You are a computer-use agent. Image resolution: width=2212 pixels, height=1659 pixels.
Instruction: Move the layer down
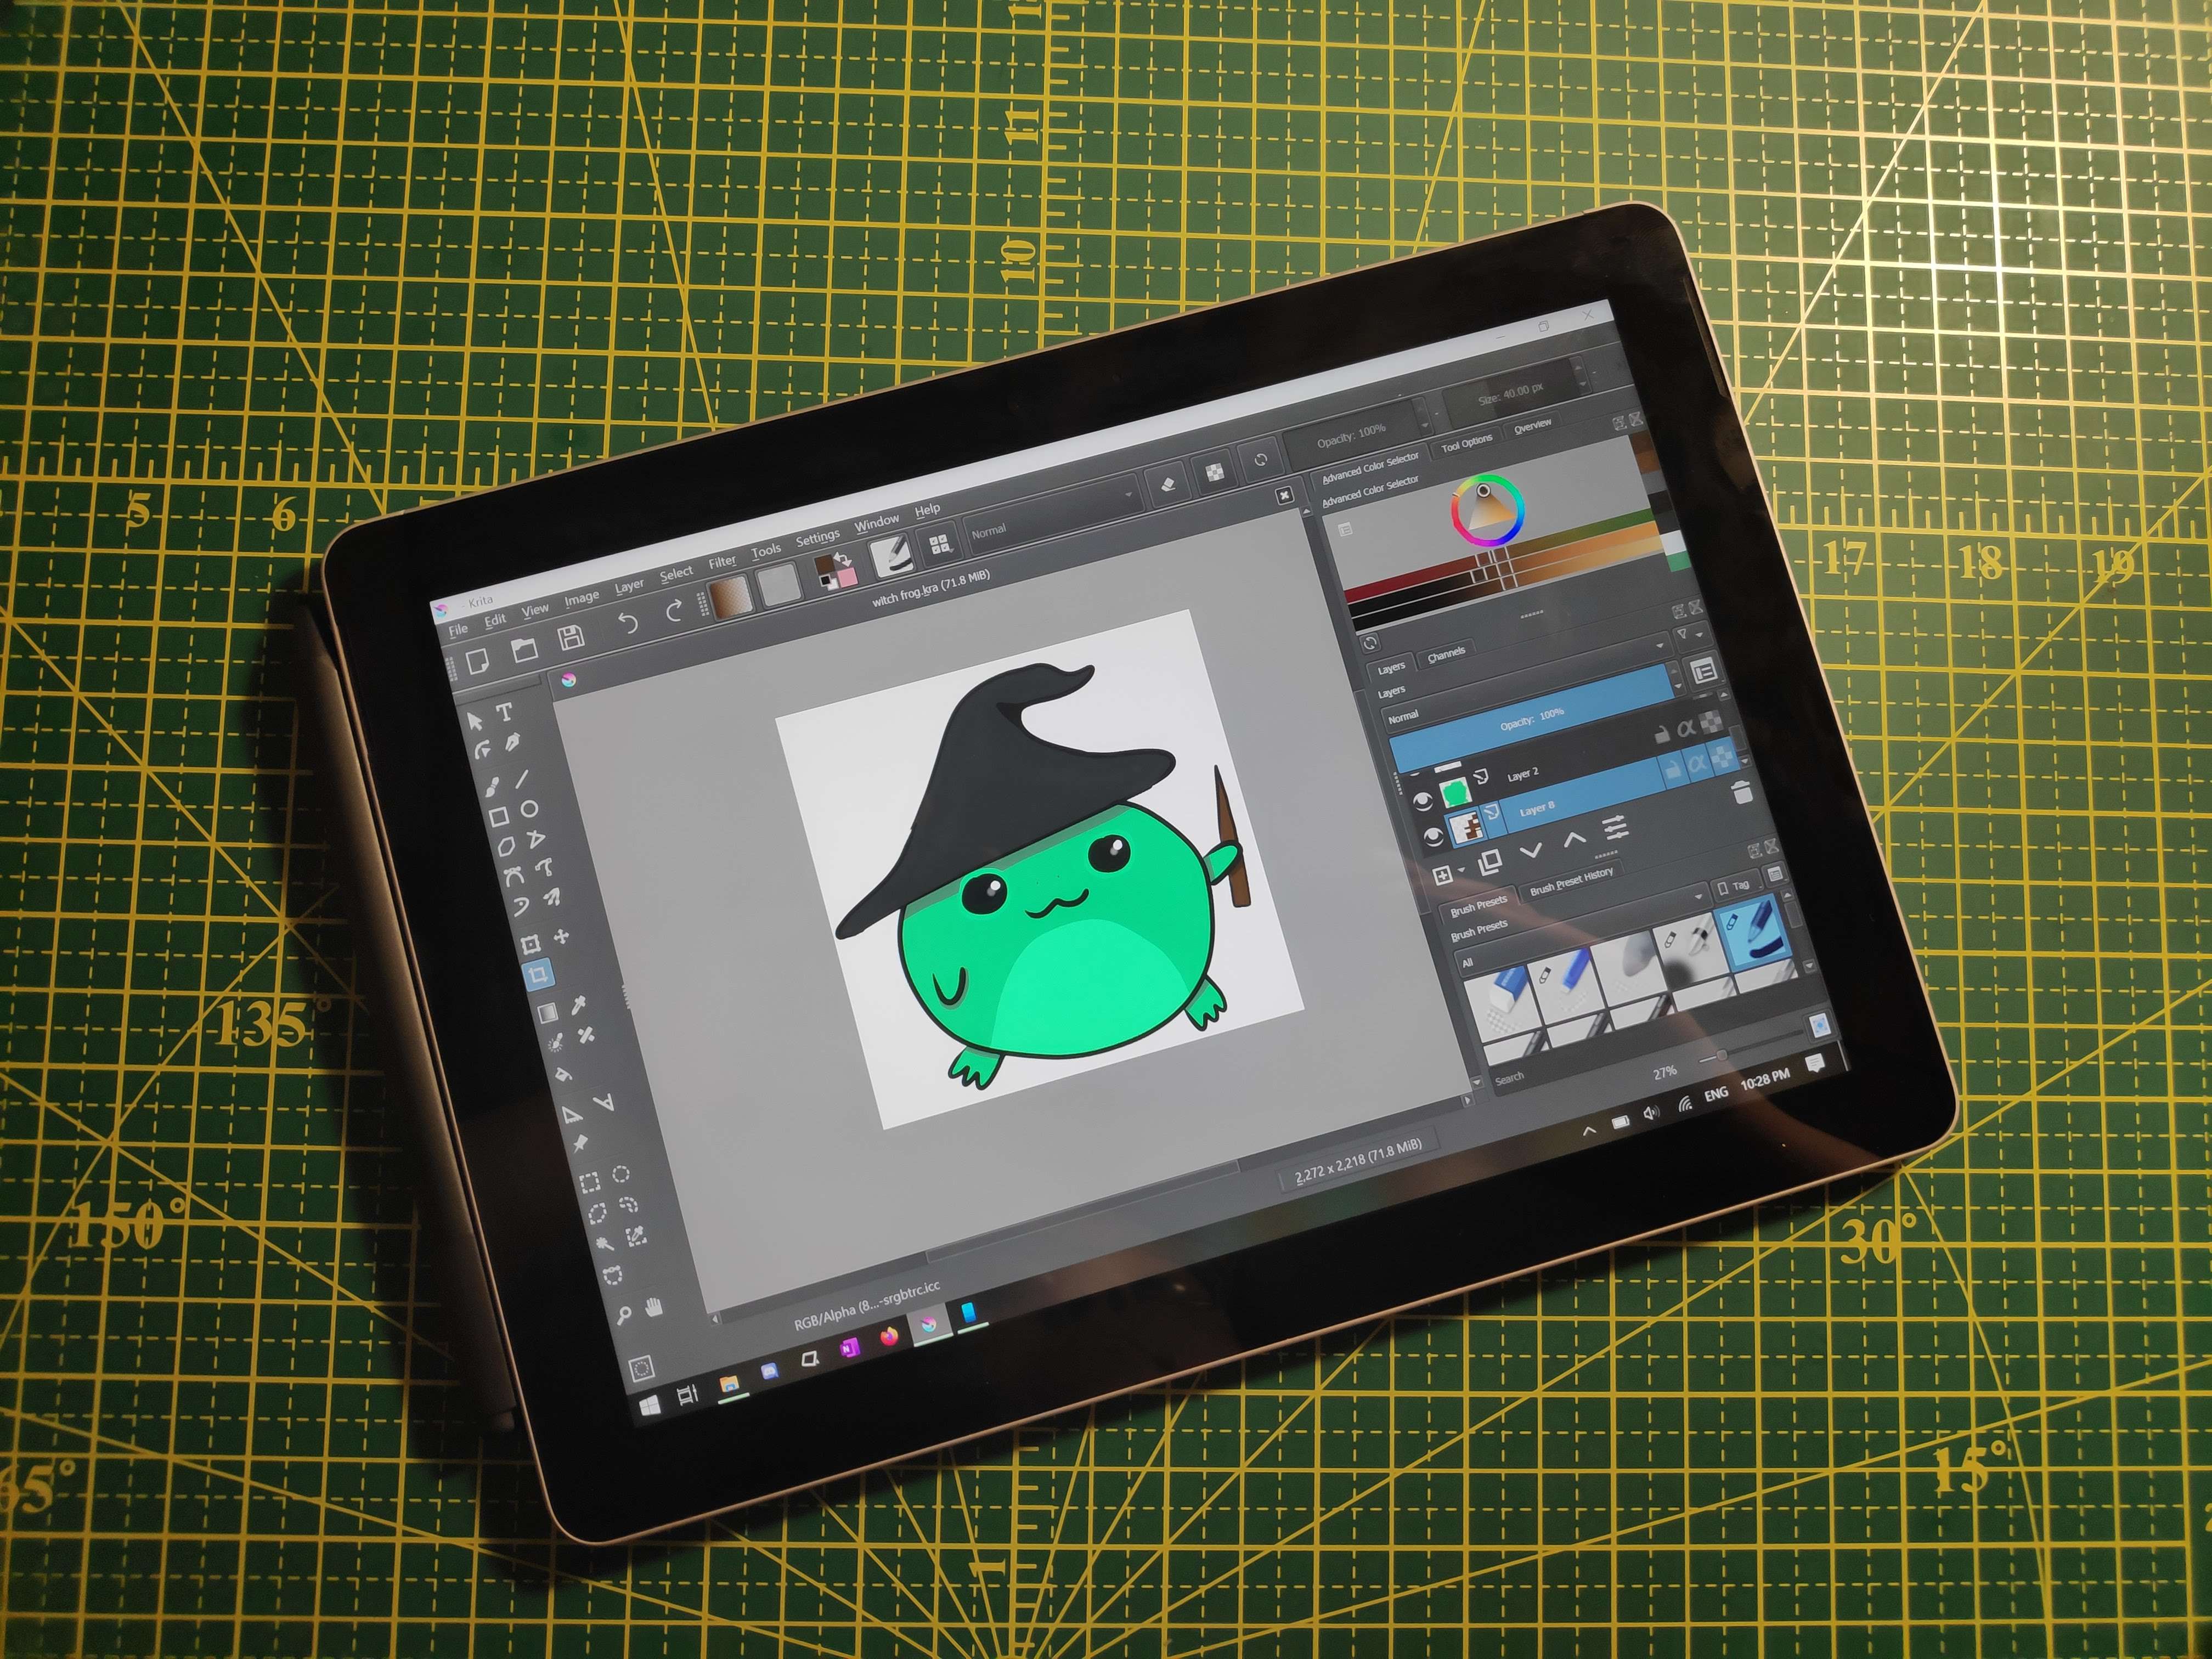coord(1530,850)
